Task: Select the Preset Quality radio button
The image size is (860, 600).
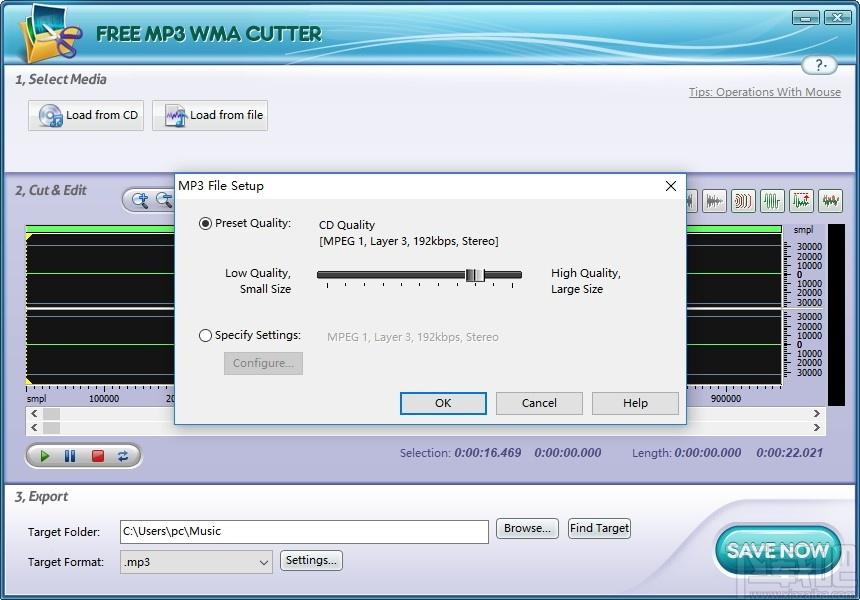Action: click(x=205, y=223)
